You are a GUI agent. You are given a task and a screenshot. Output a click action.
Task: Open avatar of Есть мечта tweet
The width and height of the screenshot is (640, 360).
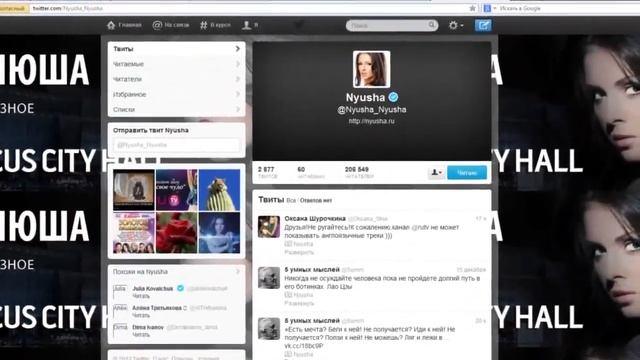coord(269,329)
